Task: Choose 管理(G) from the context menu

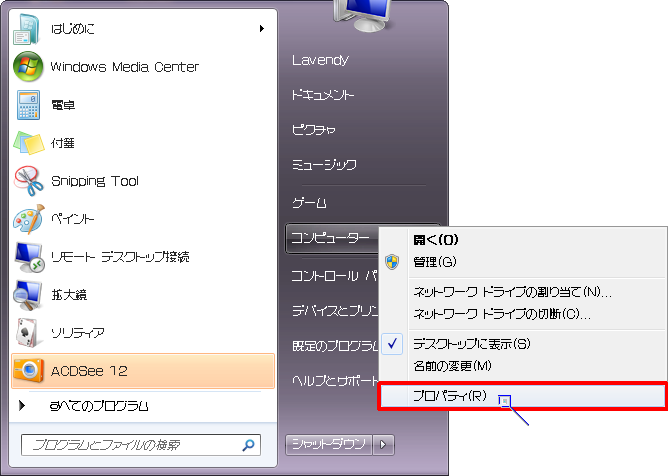Action: pos(434,262)
